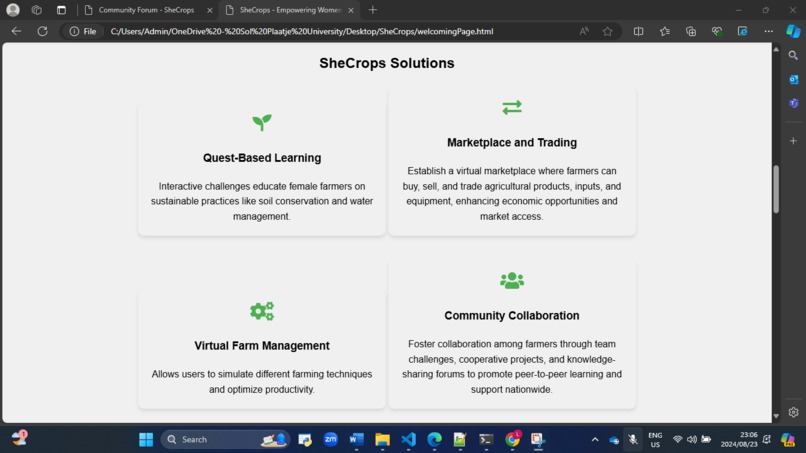806x453 pixels.
Task: Add this page to favorites with the star
Action: pyautogui.click(x=608, y=31)
